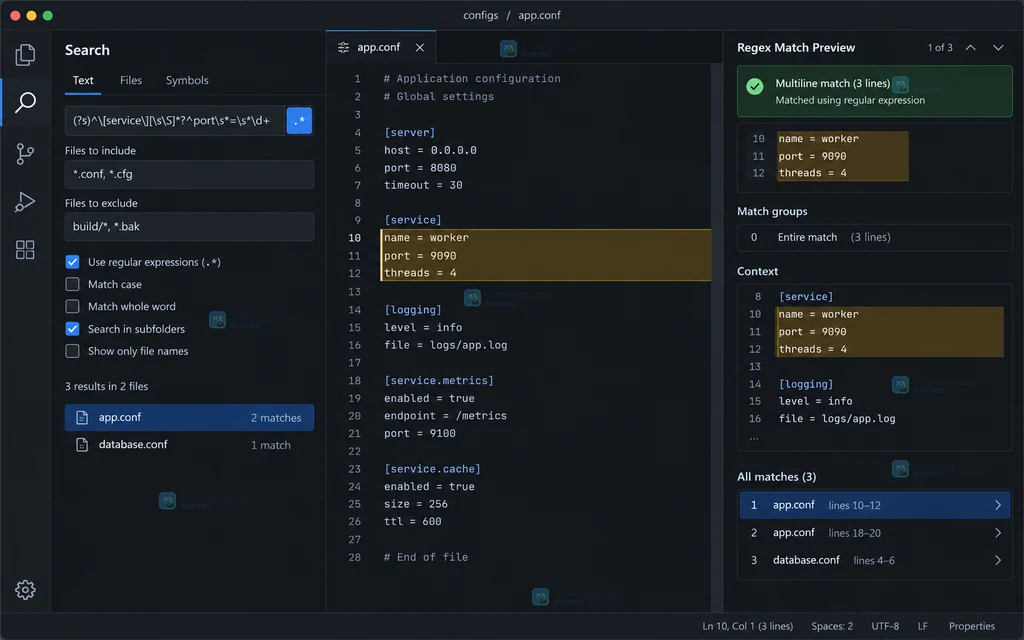The height and width of the screenshot is (640, 1024).
Task: Expand match 3 database.conf lines 4–6 chevron
Action: tap(997, 560)
